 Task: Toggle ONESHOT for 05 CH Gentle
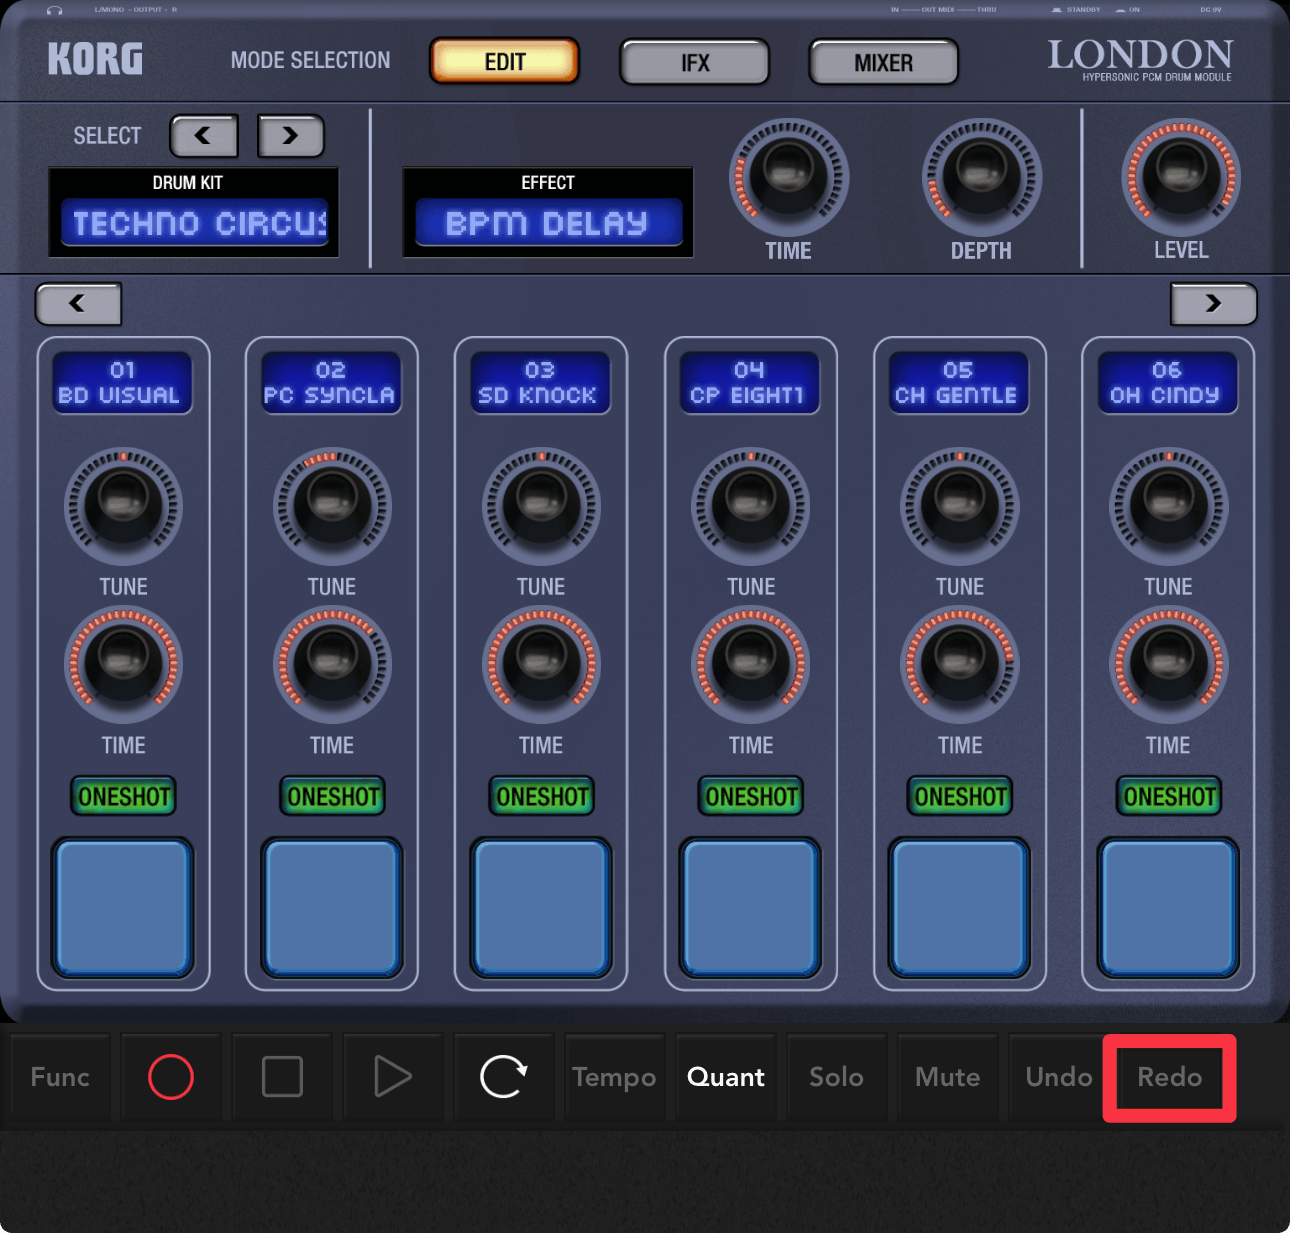pyautogui.click(x=960, y=796)
